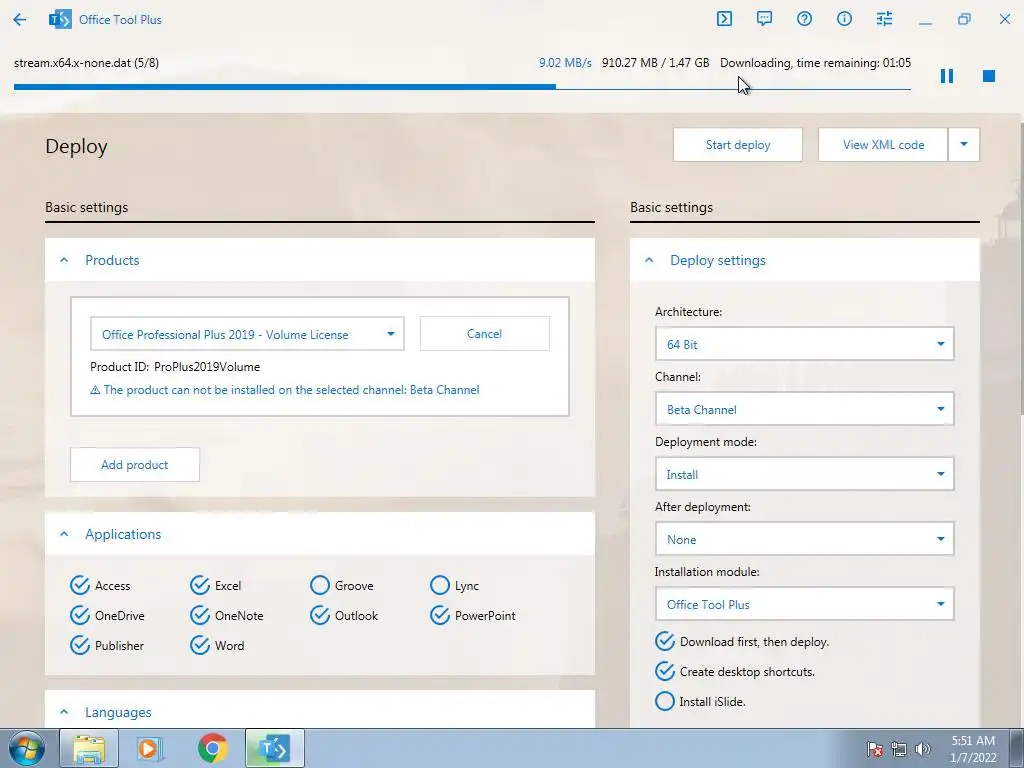Image resolution: width=1024 pixels, height=768 pixels.
Task: Open the help question mark icon
Action: pyautogui.click(x=805, y=19)
